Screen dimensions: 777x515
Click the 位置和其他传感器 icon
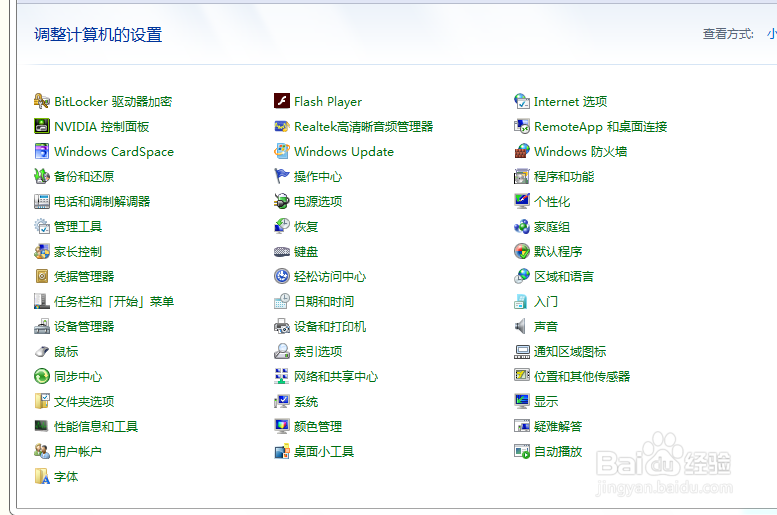[x=522, y=375]
